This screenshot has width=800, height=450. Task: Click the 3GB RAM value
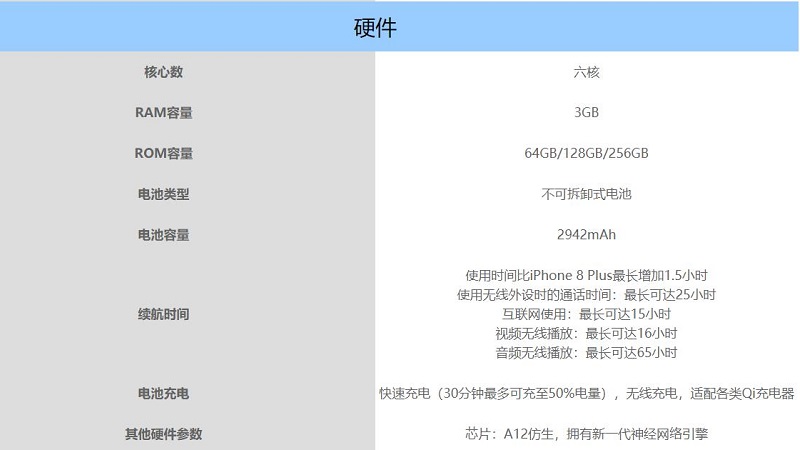click(586, 113)
